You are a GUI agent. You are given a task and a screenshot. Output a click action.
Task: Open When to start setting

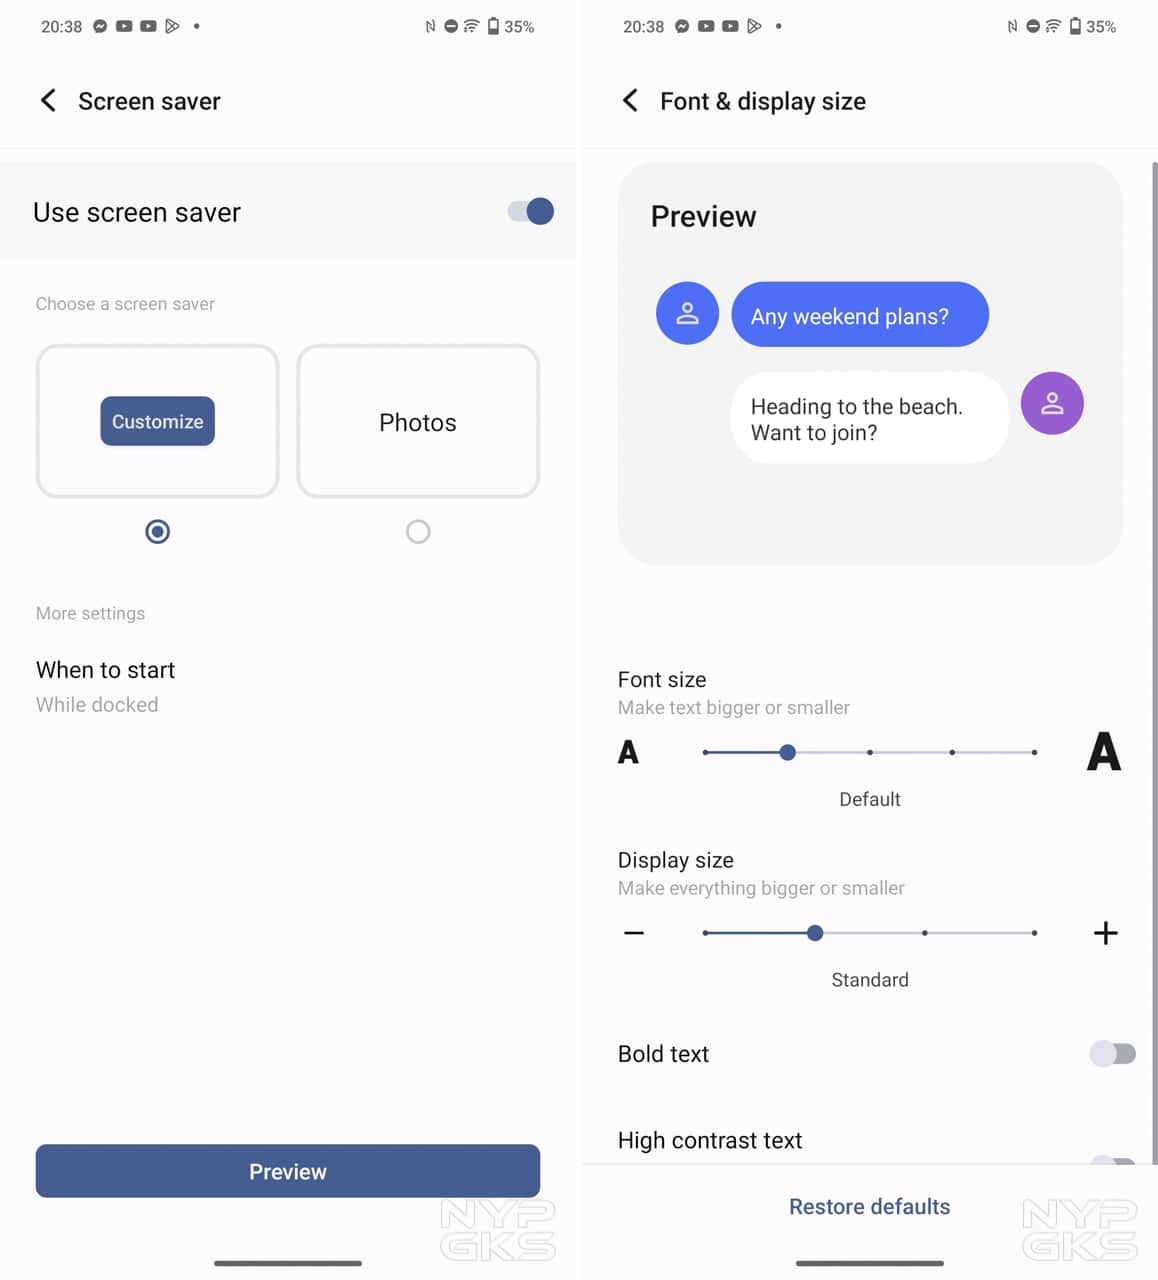point(106,686)
